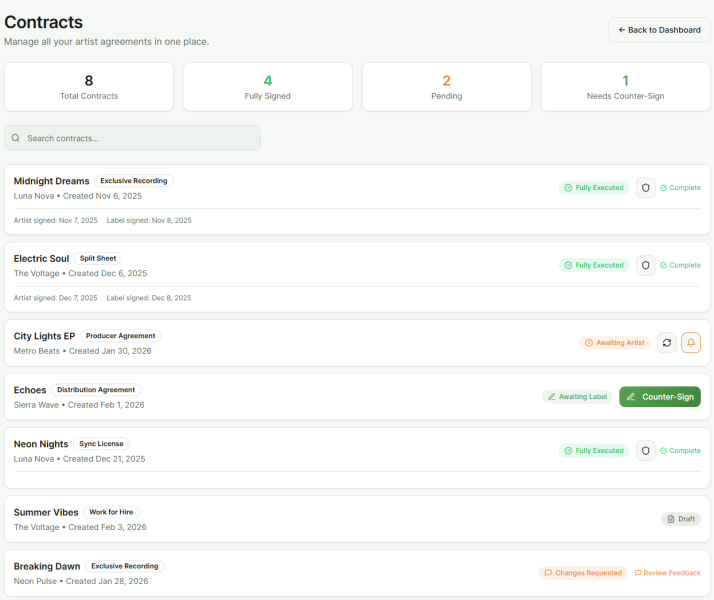The width and height of the screenshot is (714, 600).
Task: Click the search magnifier icon
Action: point(16,138)
